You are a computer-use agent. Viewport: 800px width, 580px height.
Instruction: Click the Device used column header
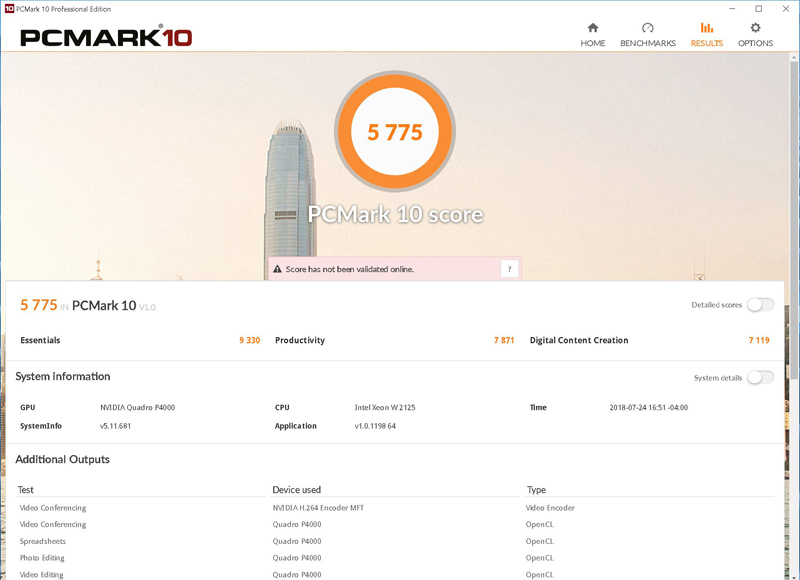coord(296,490)
